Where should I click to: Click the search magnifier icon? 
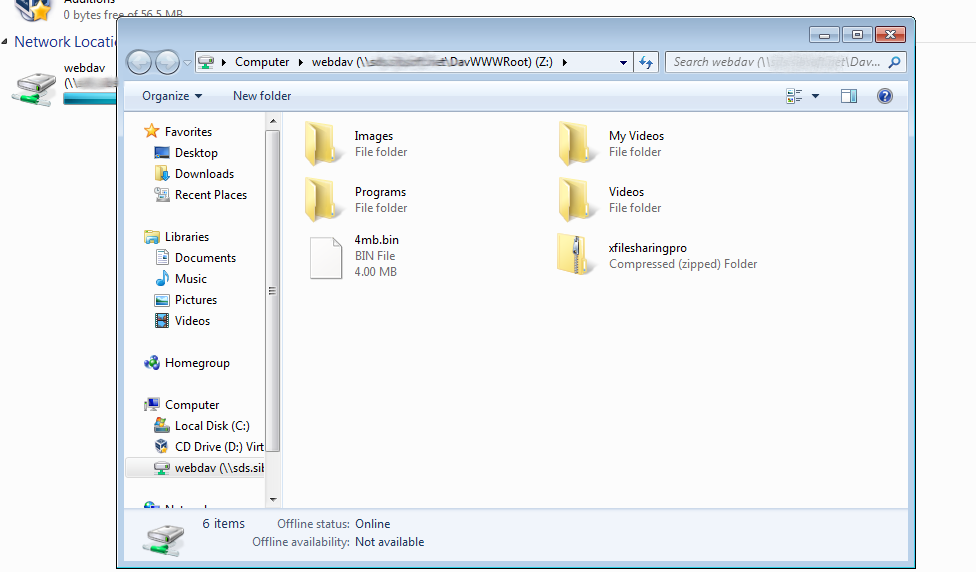point(895,62)
